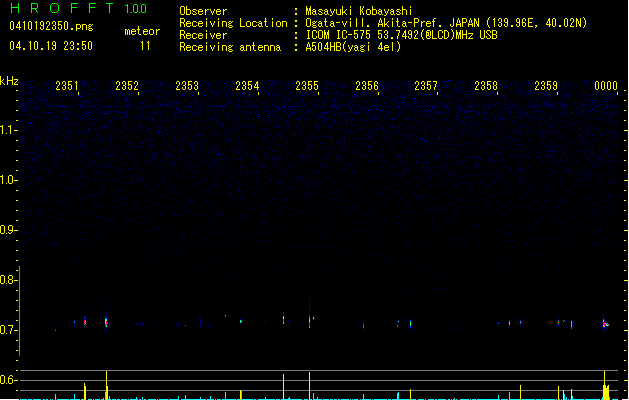
Task: Click the 2356 time marker
Action: coord(367,86)
